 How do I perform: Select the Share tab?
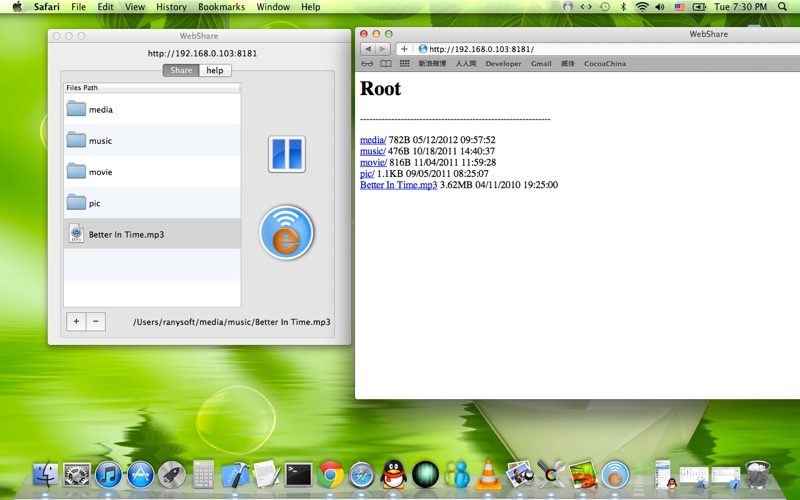pyautogui.click(x=181, y=70)
